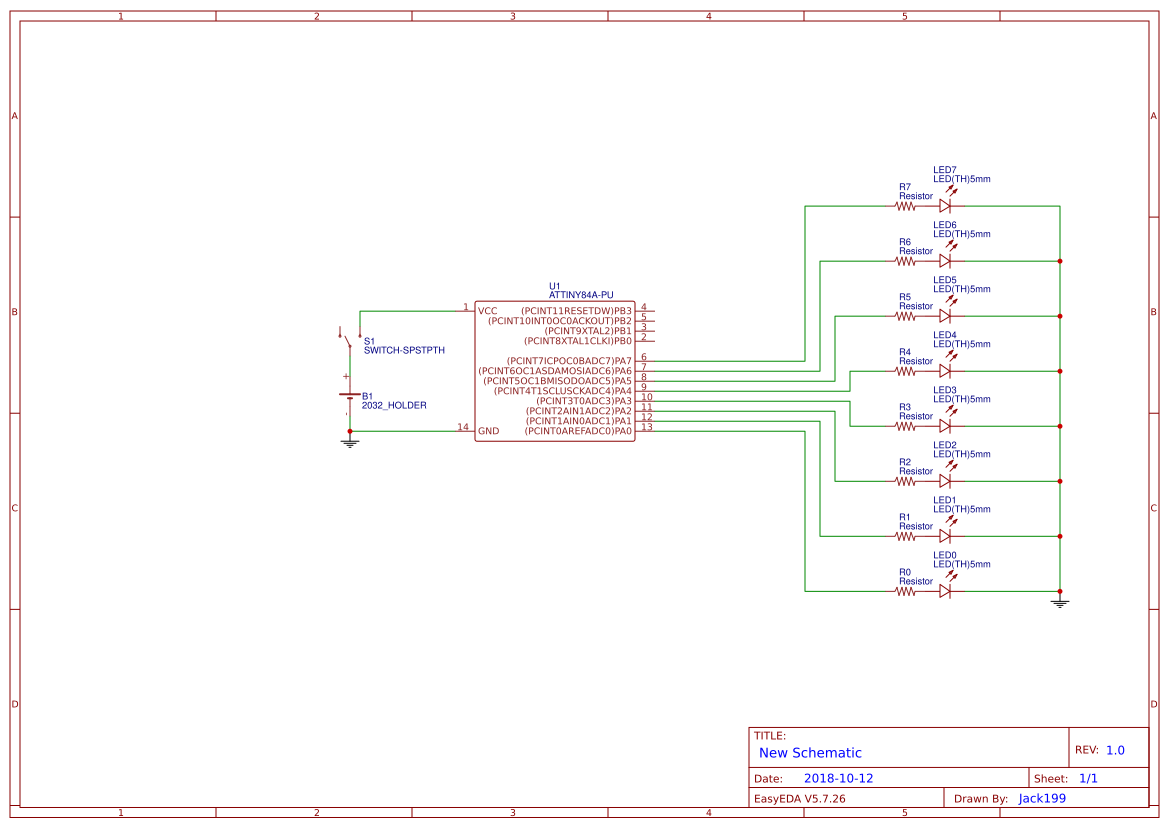Screen dimensions: 1169x828
Task: Click the sheet number 1/1
Action: coord(1088,778)
